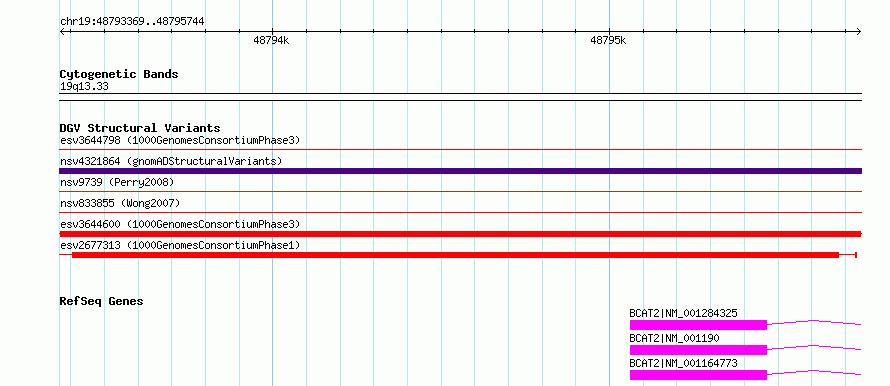The height and width of the screenshot is (386, 890).
Task: Click the DGV Structural Variants track title
Action: (140, 128)
